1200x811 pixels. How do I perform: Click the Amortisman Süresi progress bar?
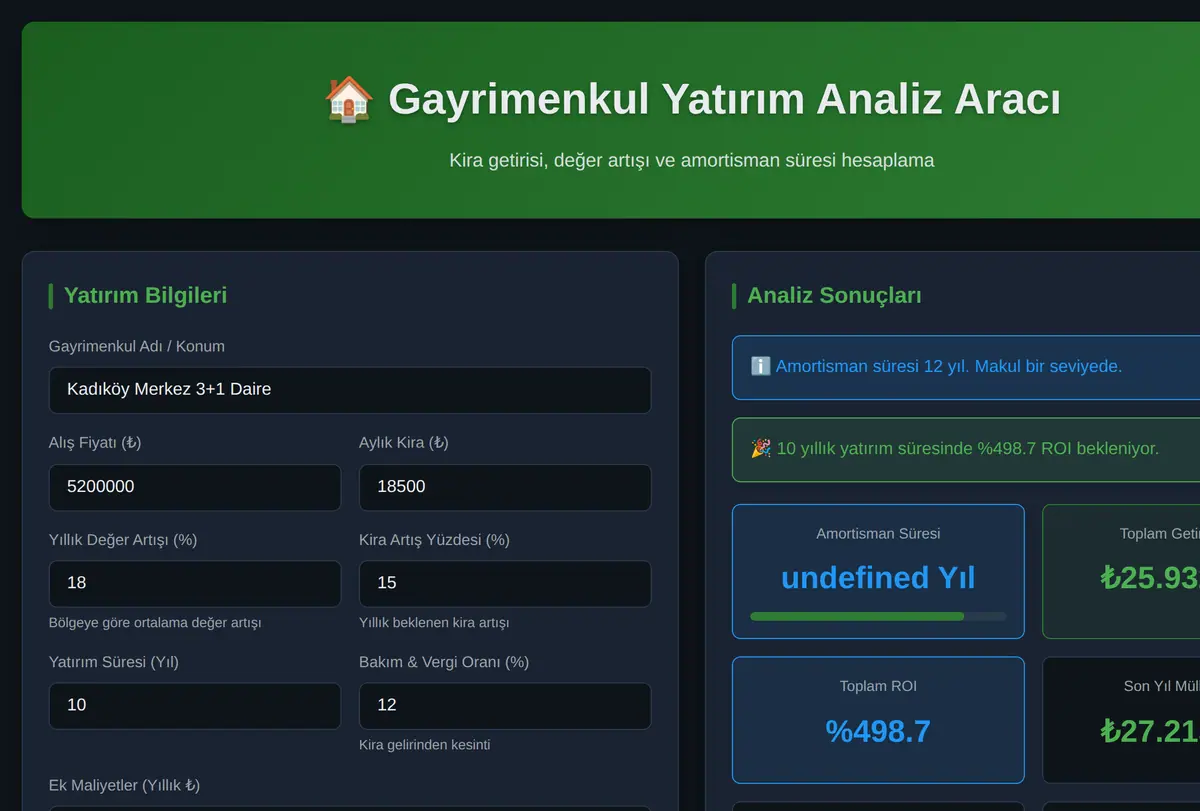[x=878, y=616]
